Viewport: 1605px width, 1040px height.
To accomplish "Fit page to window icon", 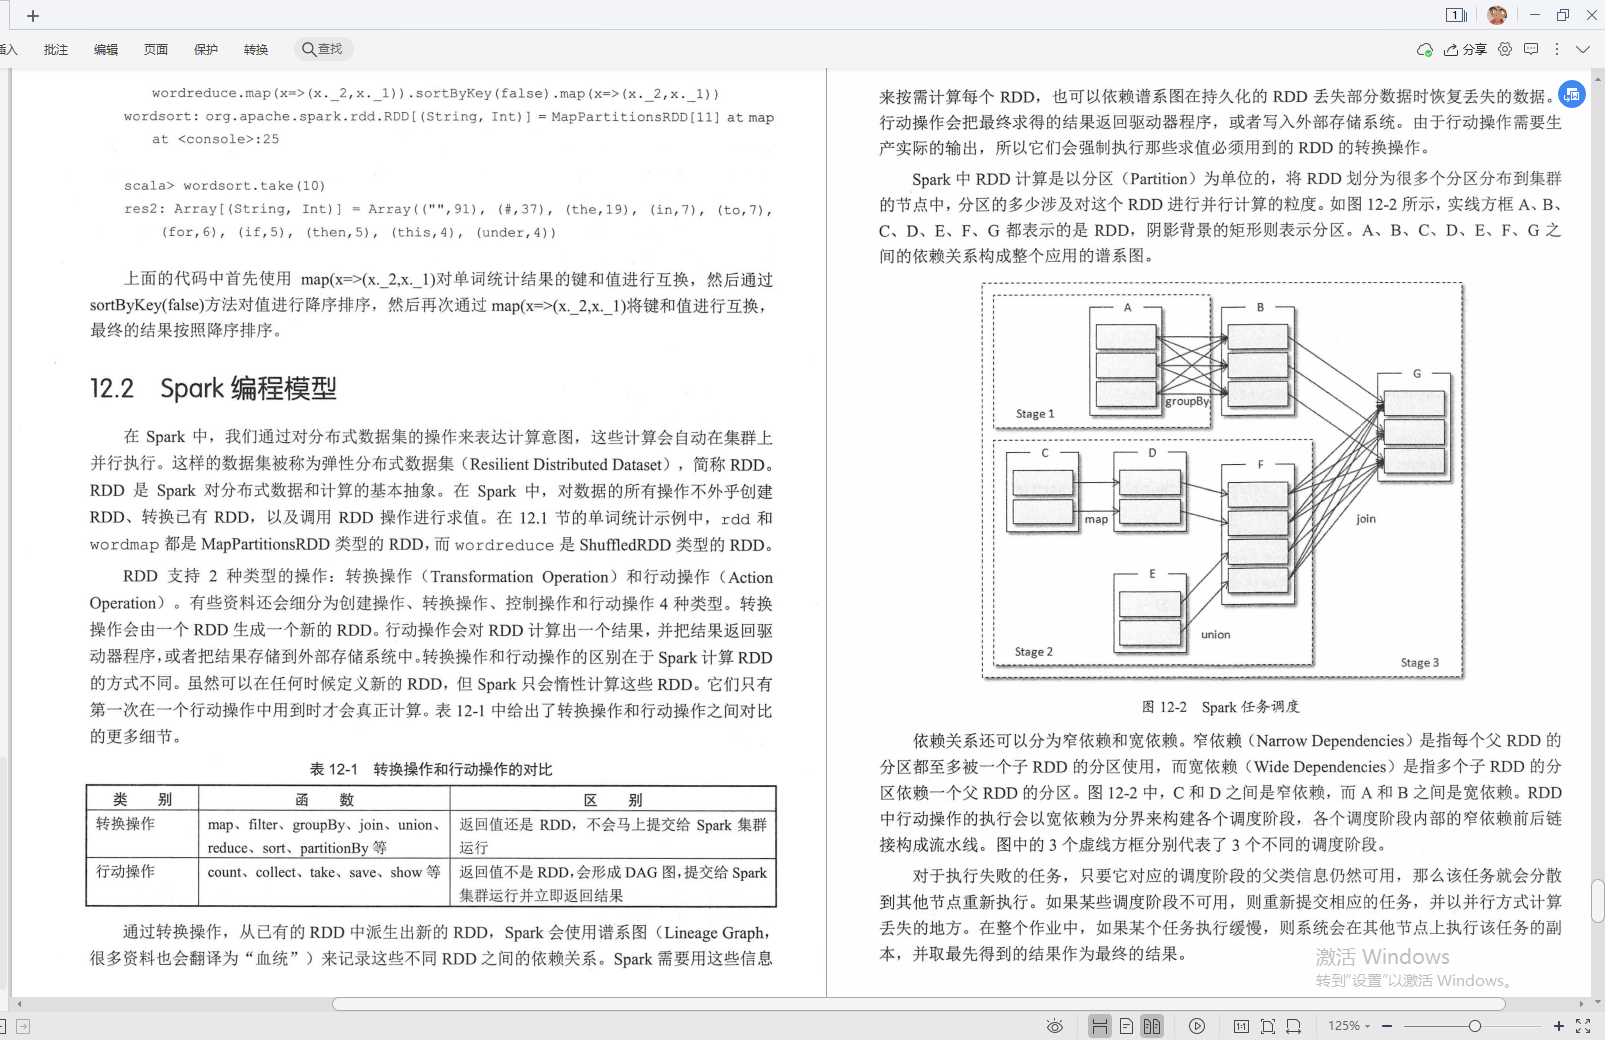I will click(1268, 1026).
